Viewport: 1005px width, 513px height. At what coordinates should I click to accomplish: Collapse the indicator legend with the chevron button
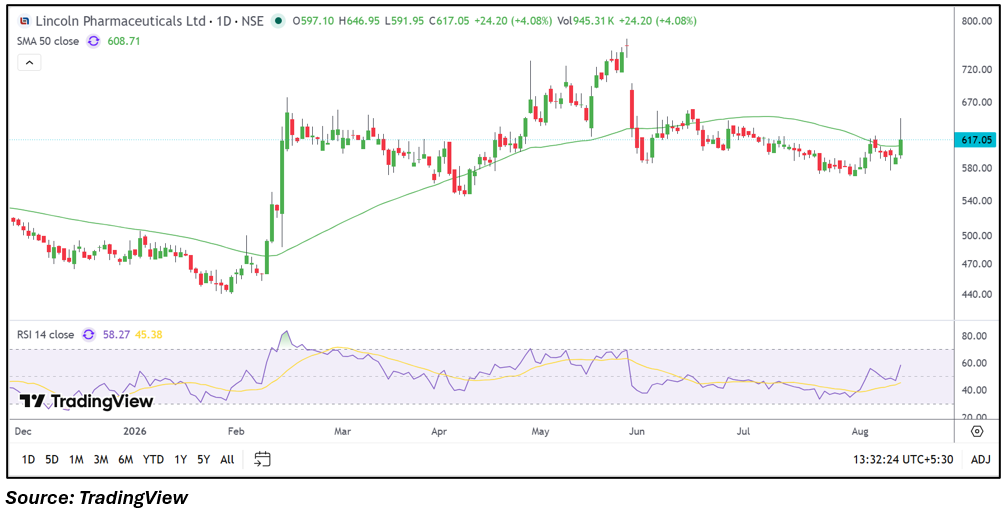[29, 63]
